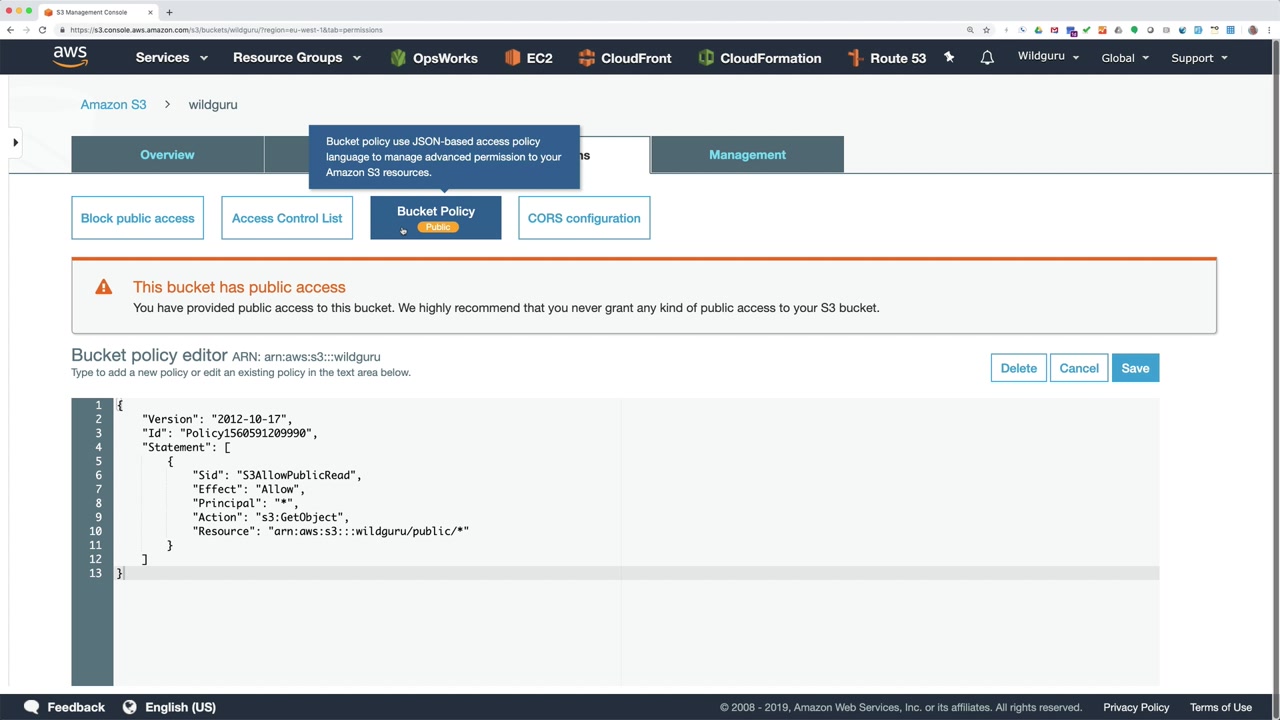Screen dimensions: 1280x720
Task: Open the Global region dropdown
Action: [x=1125, y=58]
